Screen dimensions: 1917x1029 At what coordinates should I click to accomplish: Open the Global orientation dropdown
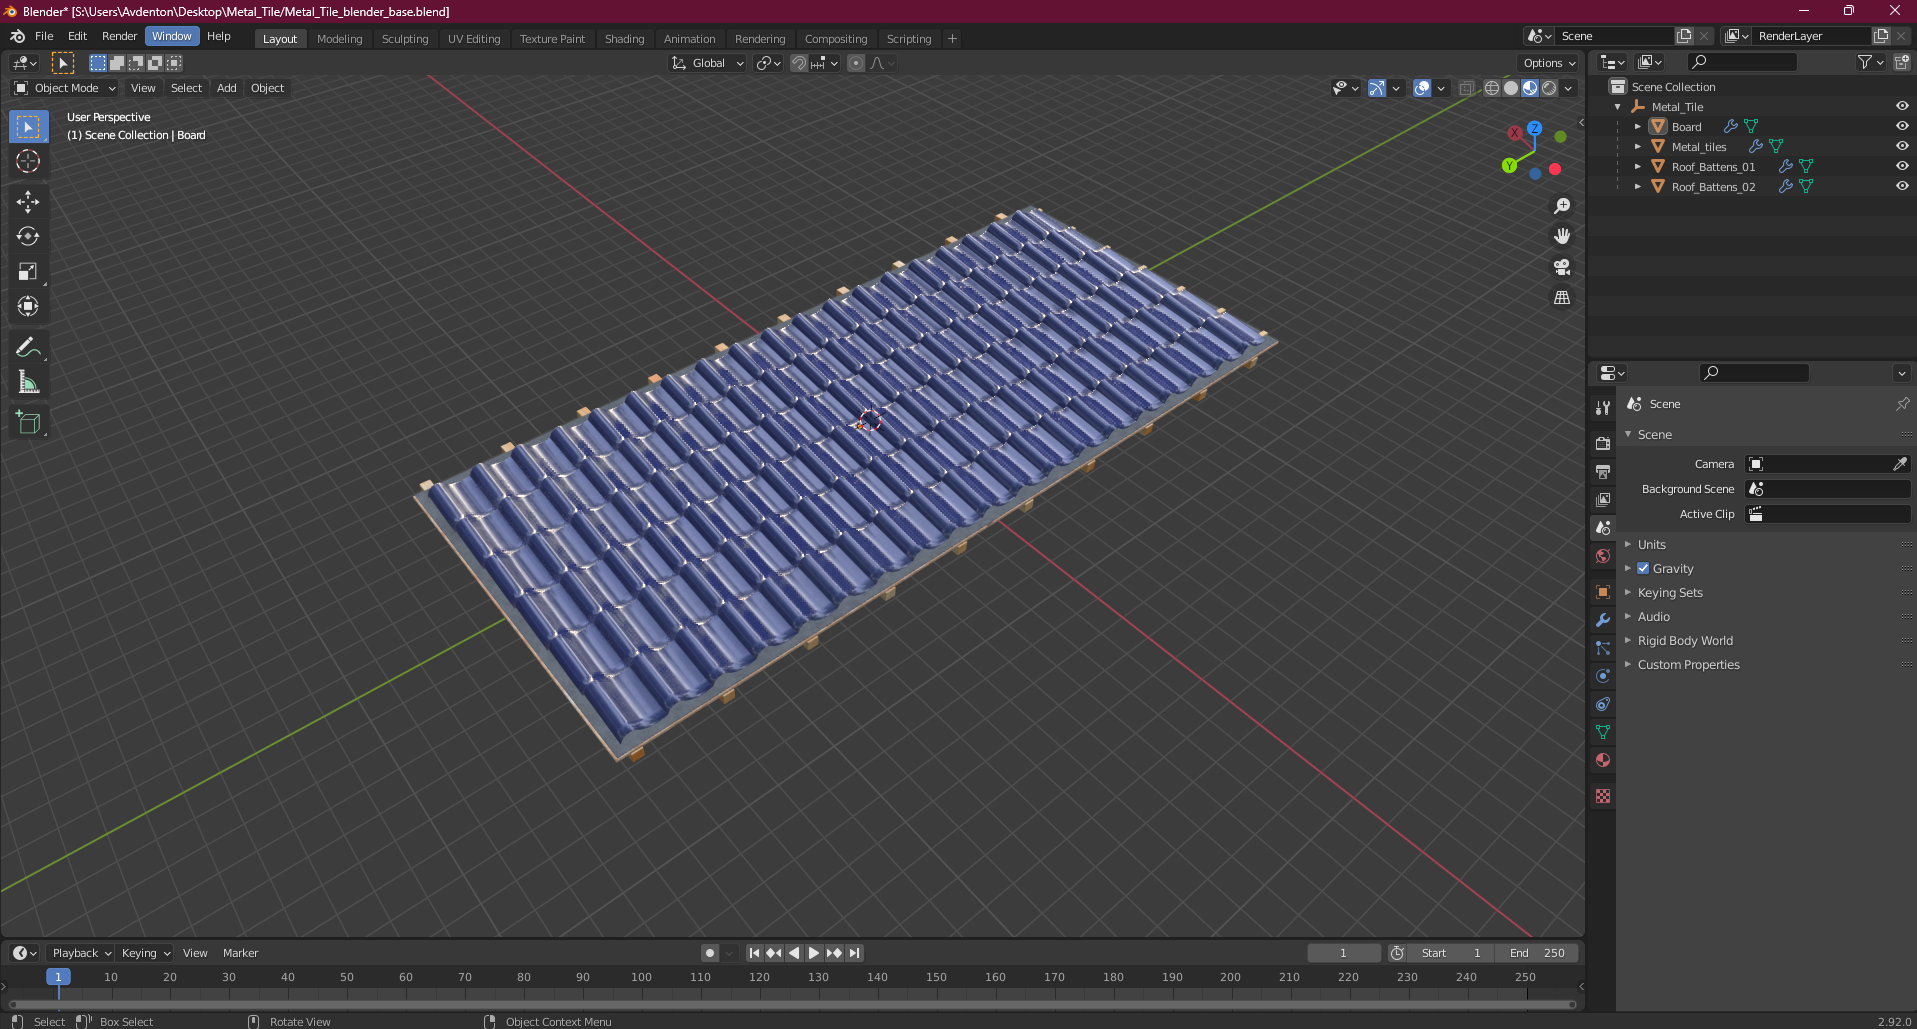pyautogui.click(x=708, y=63)
